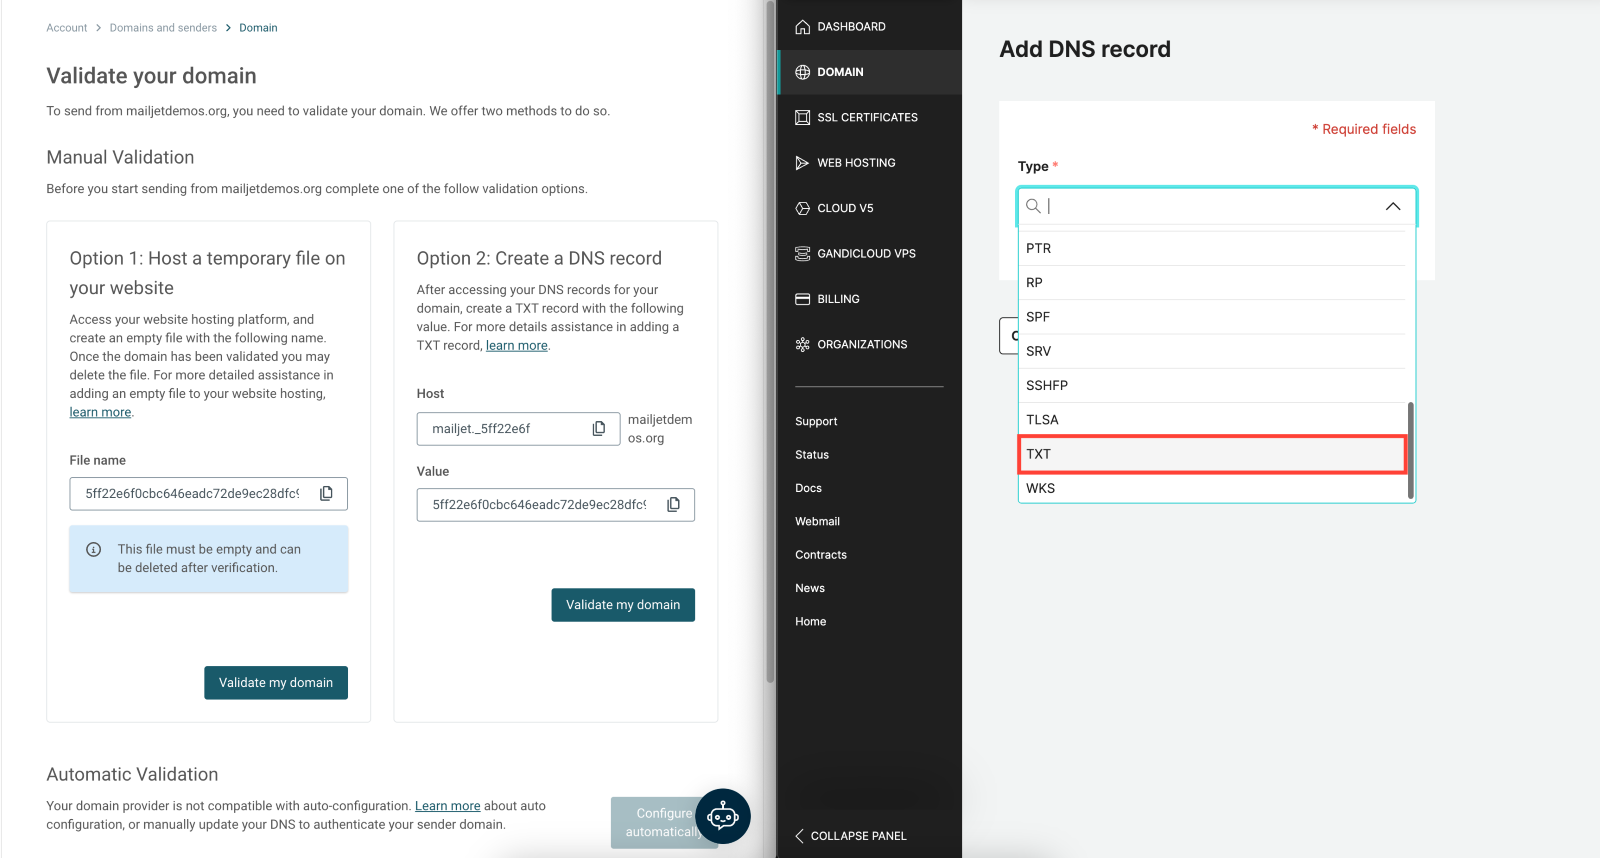Viewport: 1600px width, 858px height.
Task: Open News link in sidebar
Action: click(810, 588)
